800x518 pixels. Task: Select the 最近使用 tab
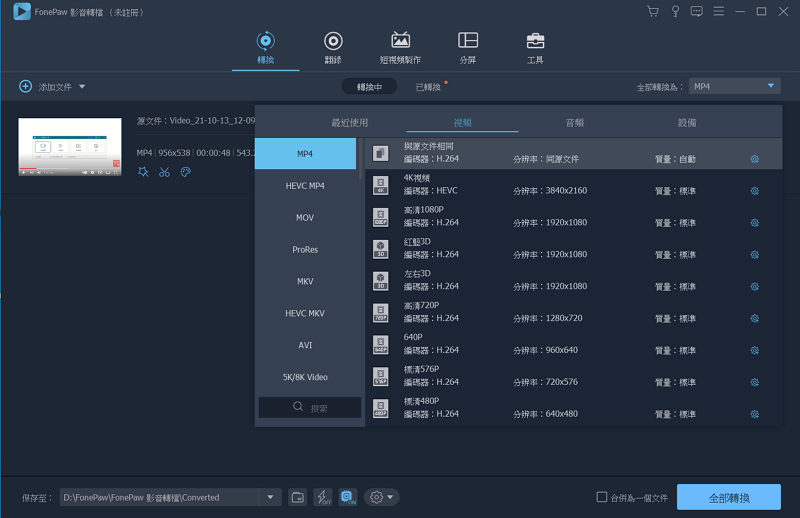[350, 122]
